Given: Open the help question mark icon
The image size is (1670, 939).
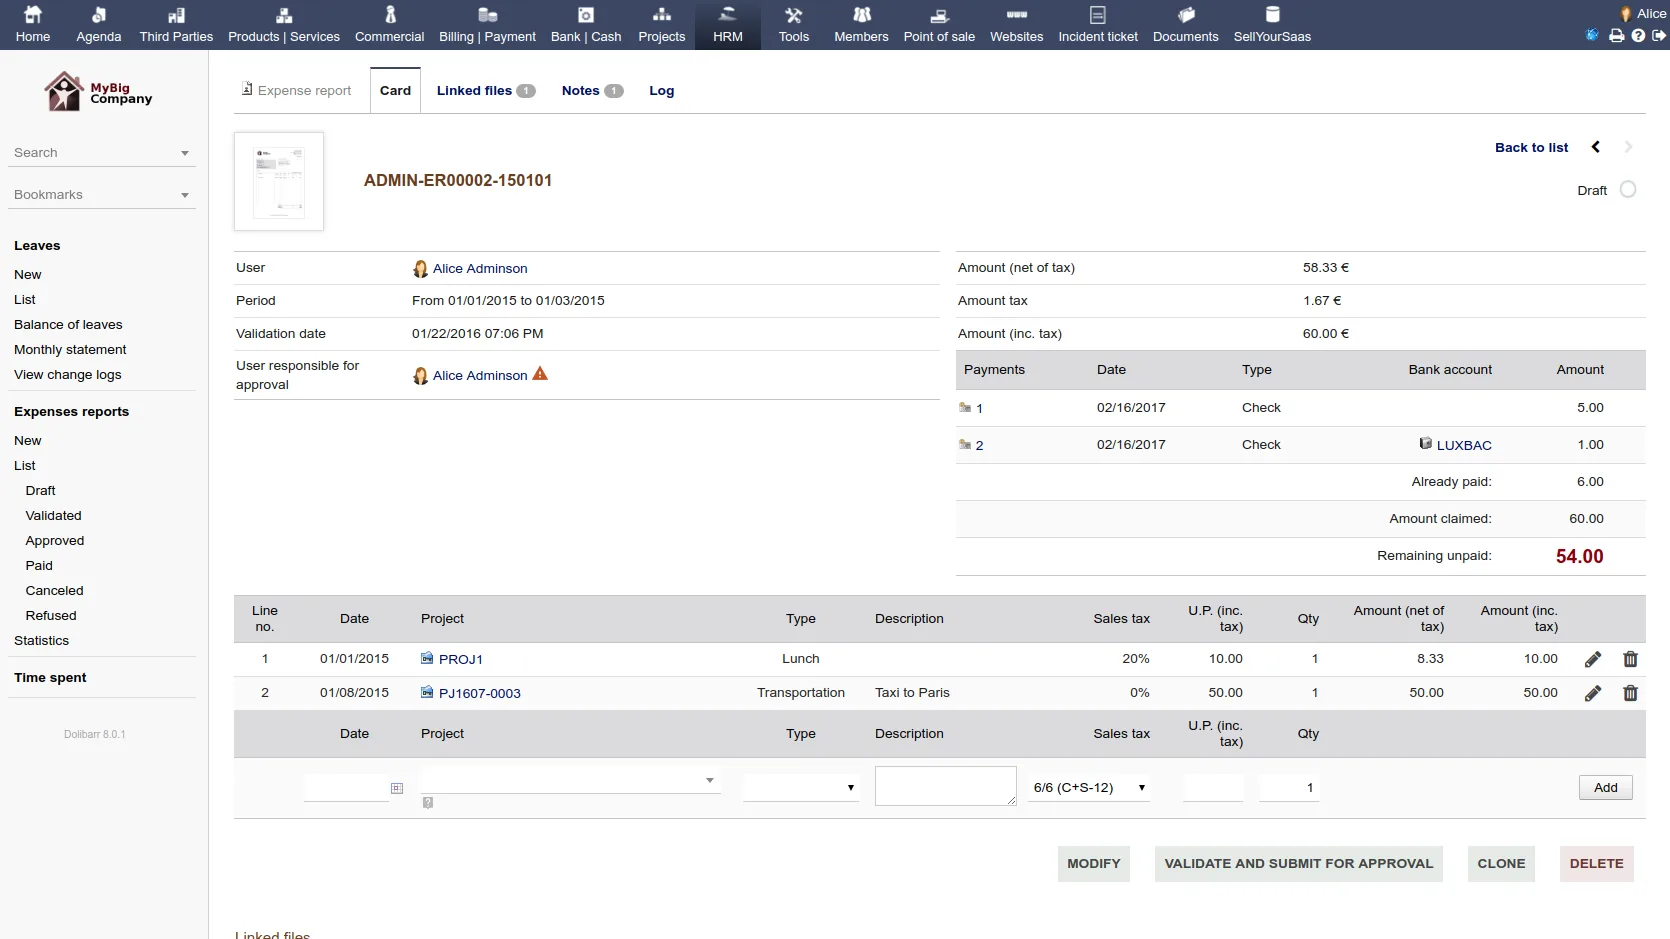Looking at the screenshot, I should [x=1638, y=35].
